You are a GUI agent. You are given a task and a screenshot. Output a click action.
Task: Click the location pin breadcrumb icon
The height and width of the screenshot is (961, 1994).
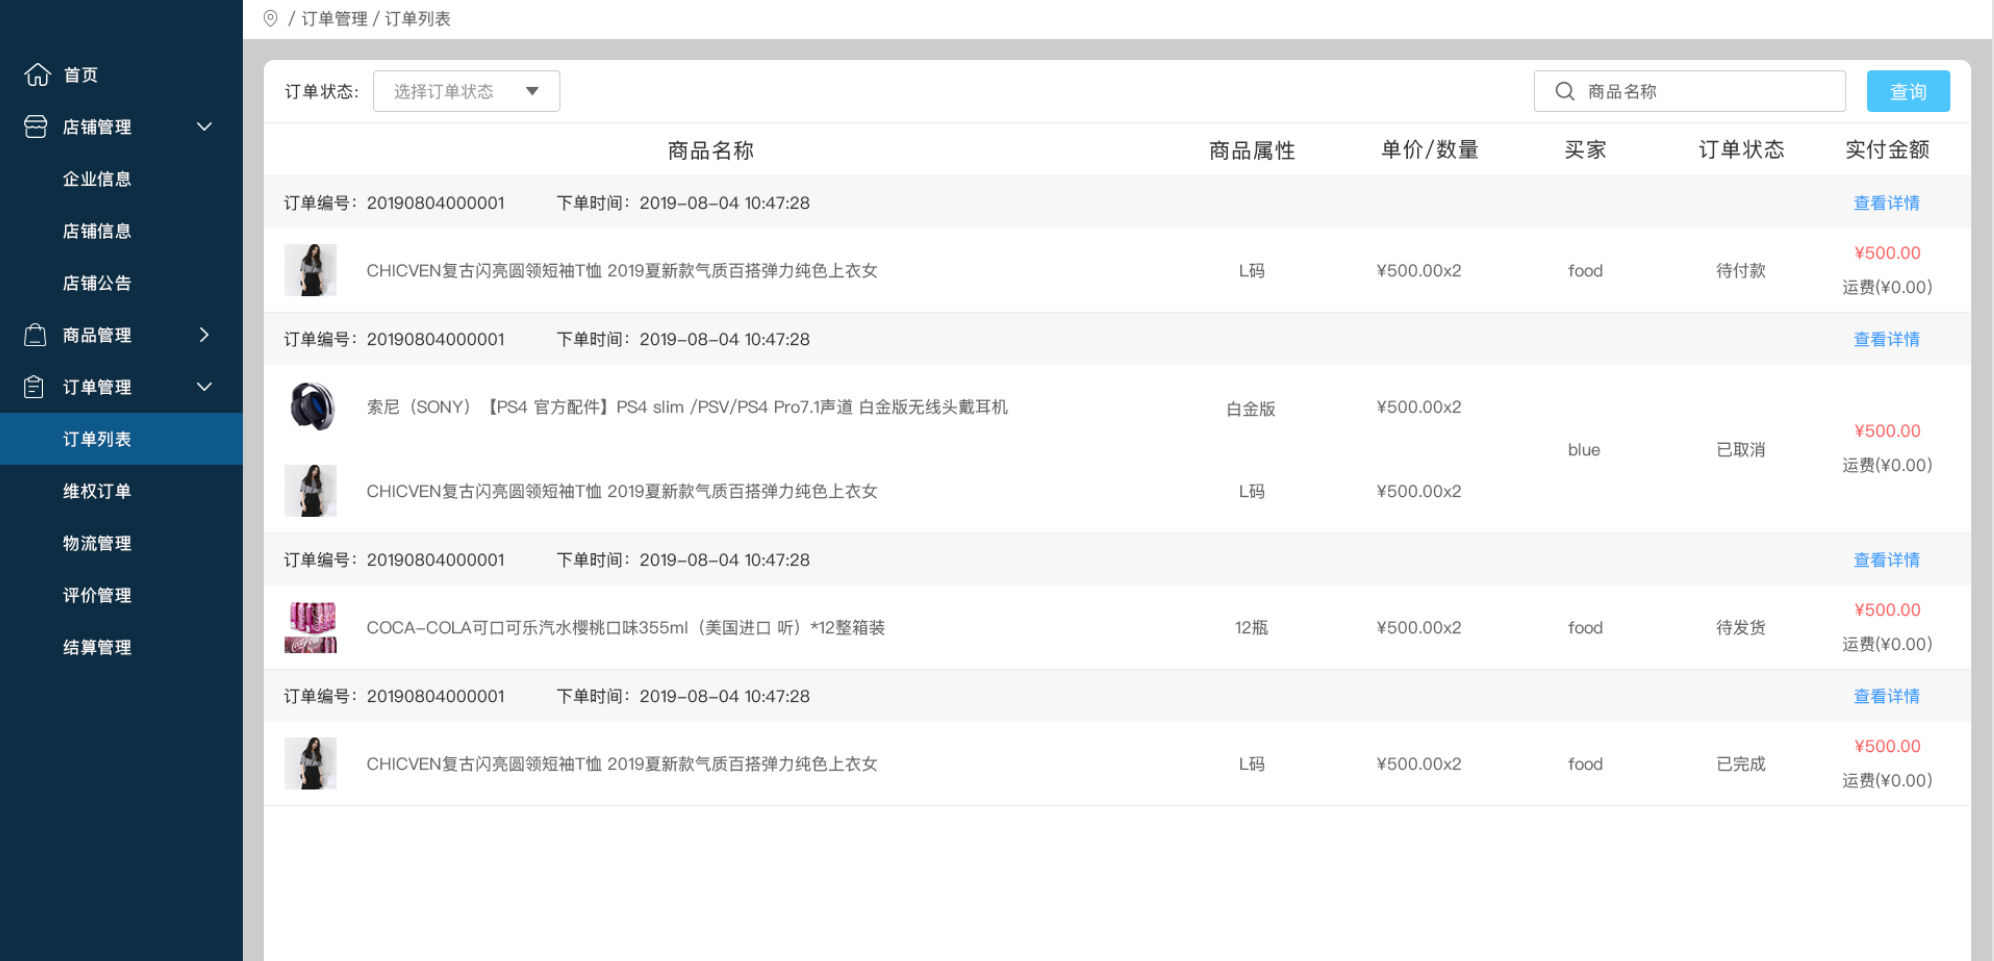[270, 19]
